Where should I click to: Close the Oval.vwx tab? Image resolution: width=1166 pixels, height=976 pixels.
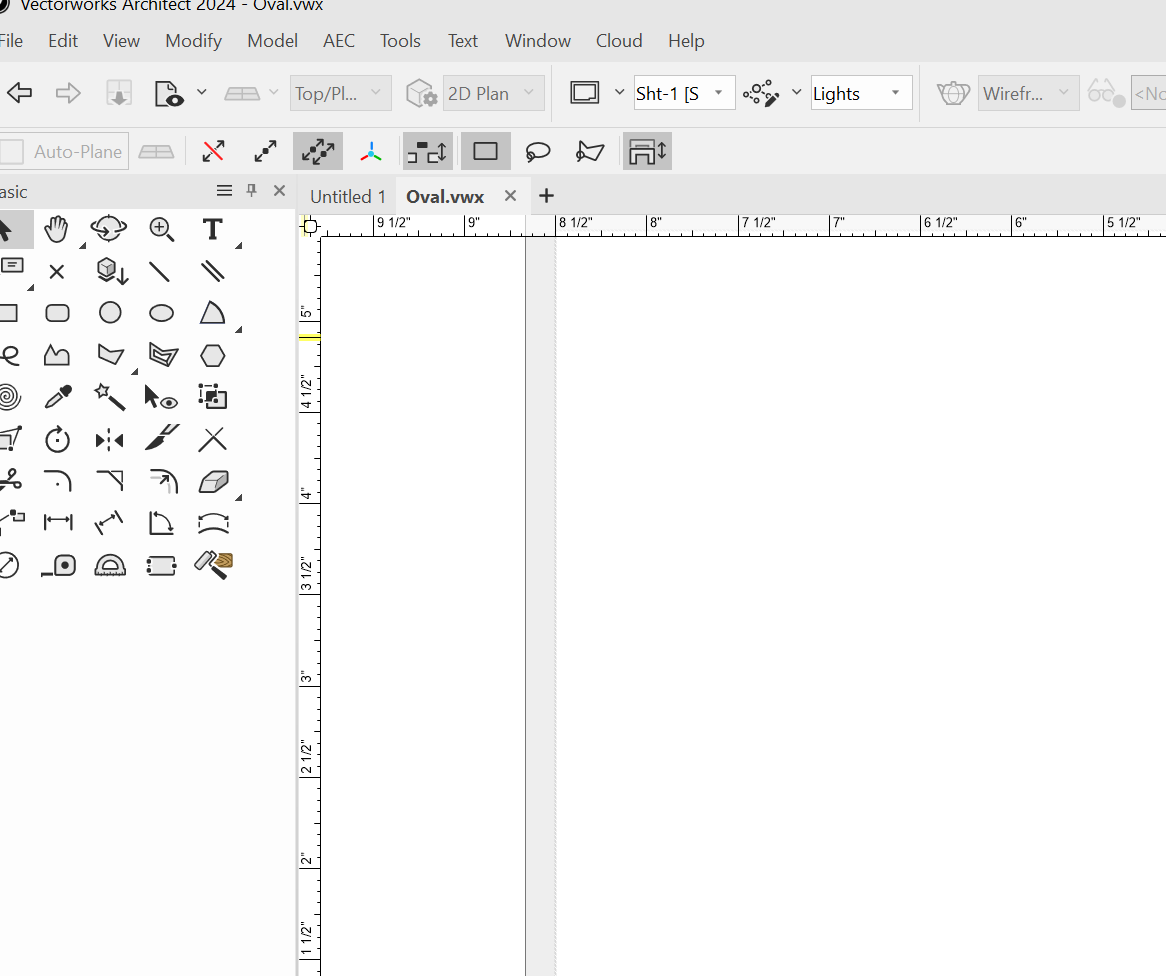point(510,196)
